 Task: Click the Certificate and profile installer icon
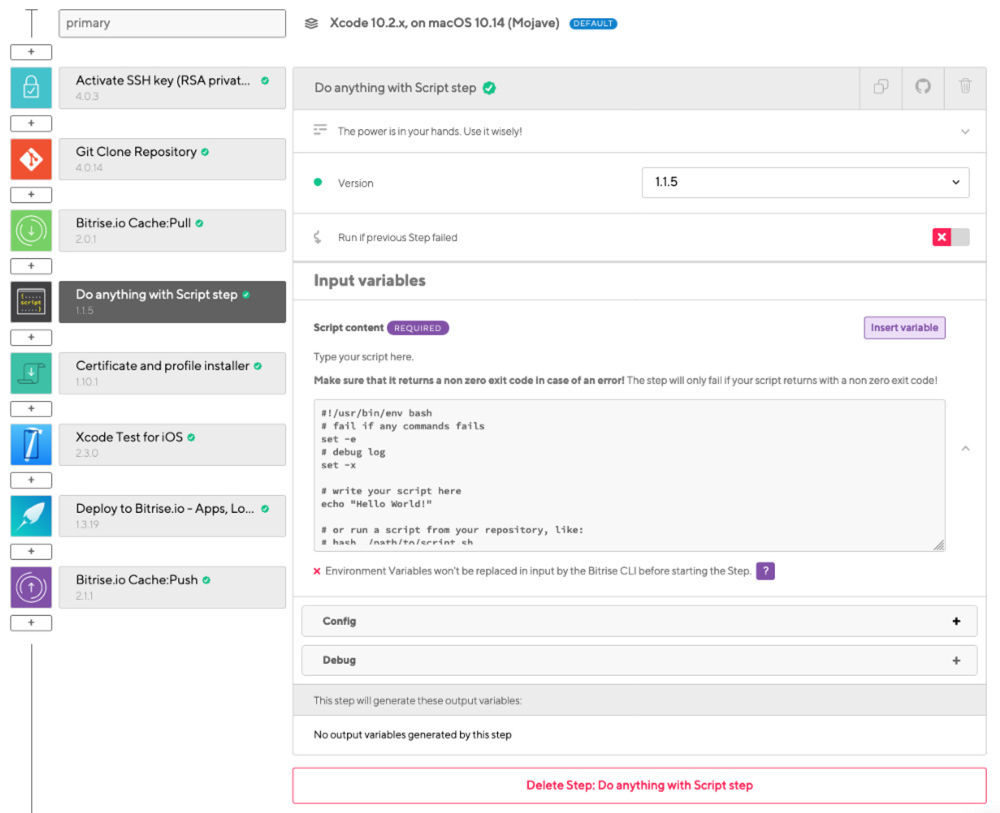click(x=31, y=373)
